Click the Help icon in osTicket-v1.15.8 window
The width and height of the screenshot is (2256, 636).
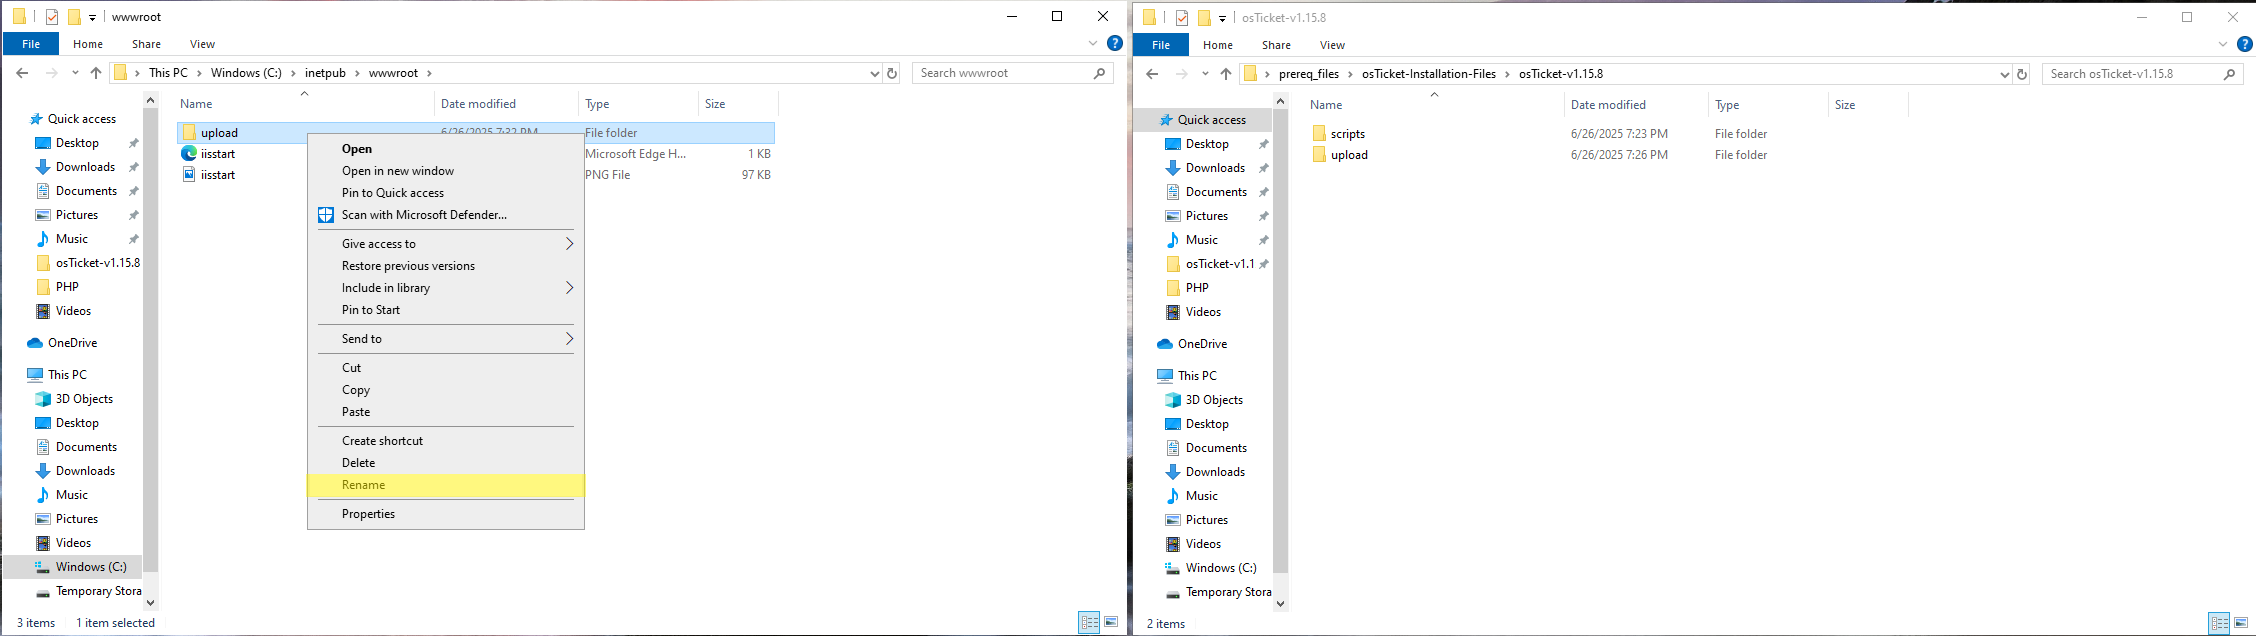pos(2245,45)
